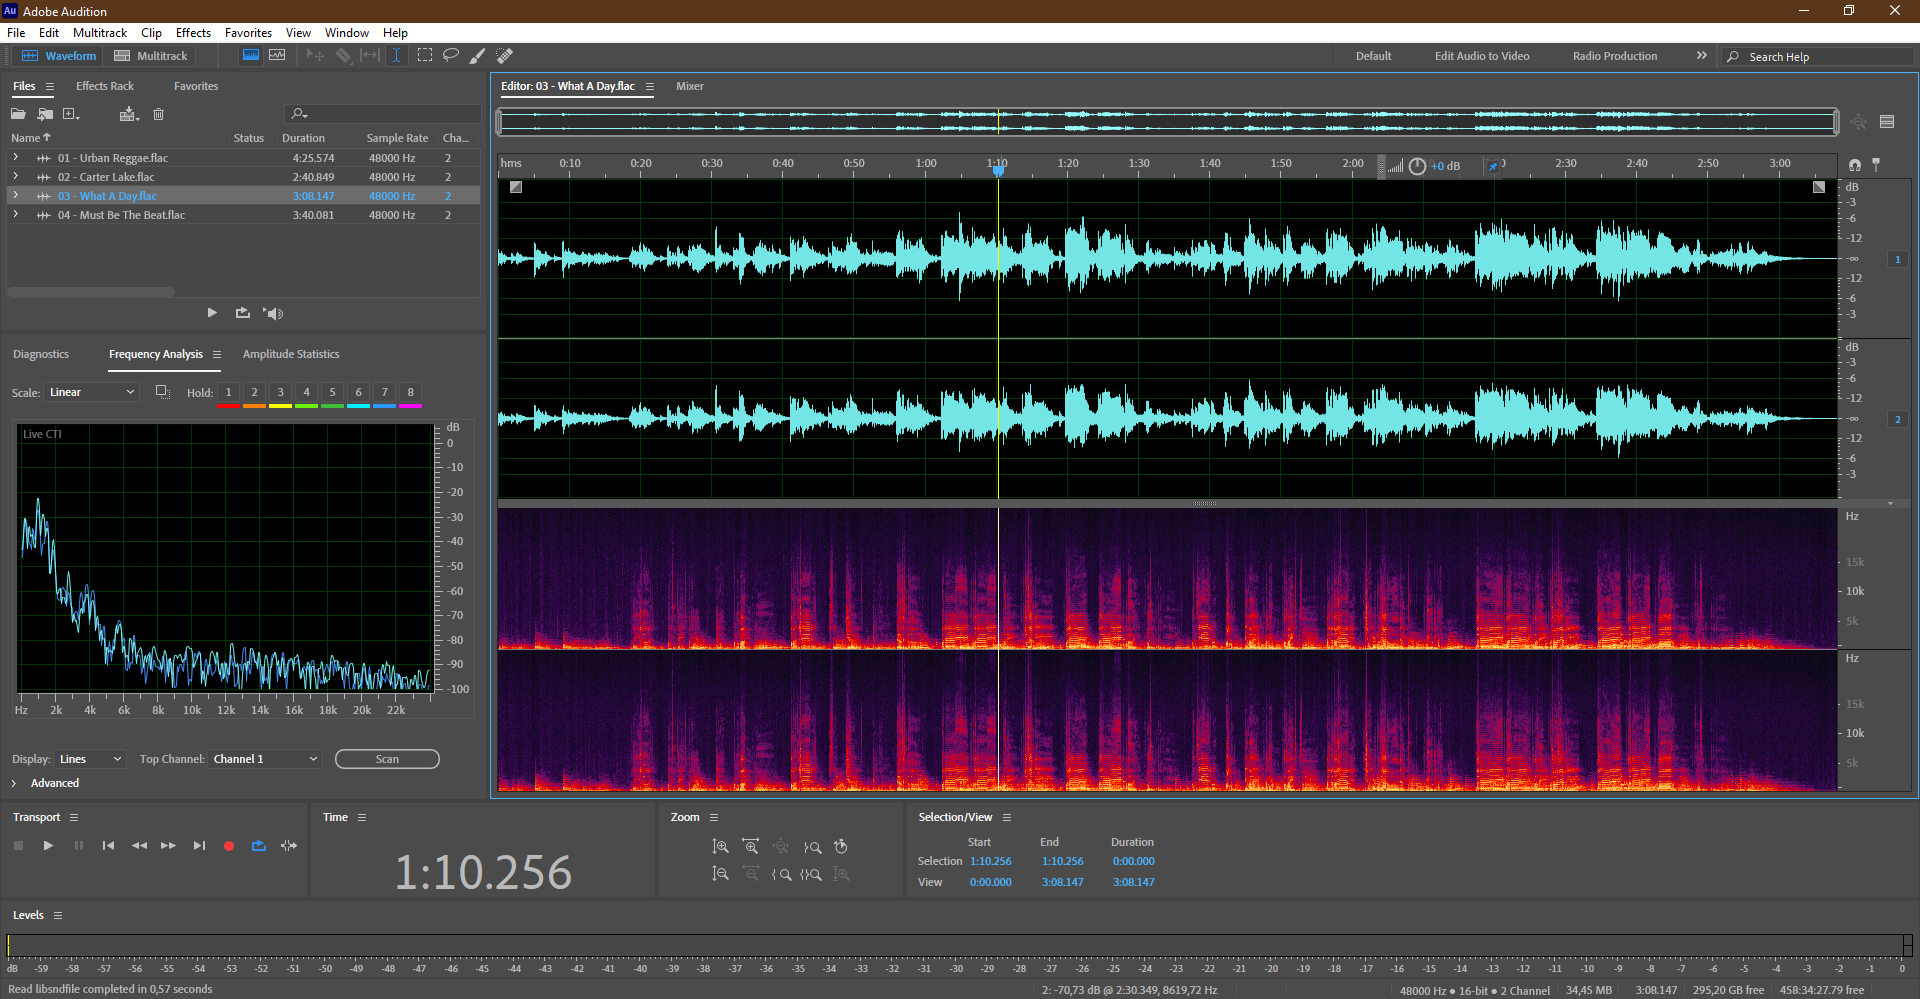Screen dimensions: 1920x999
Task: Click the Transport Play button
Action: 48,846
